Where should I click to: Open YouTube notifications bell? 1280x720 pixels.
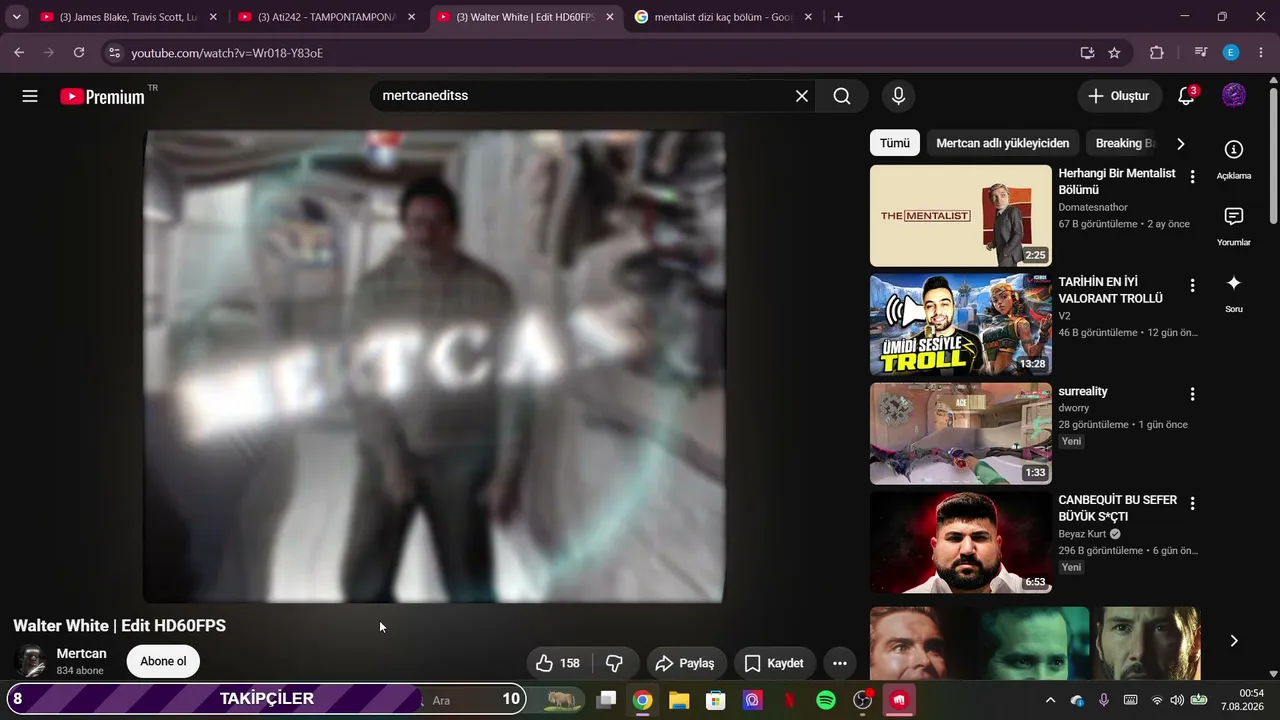tap(1186, 96)
